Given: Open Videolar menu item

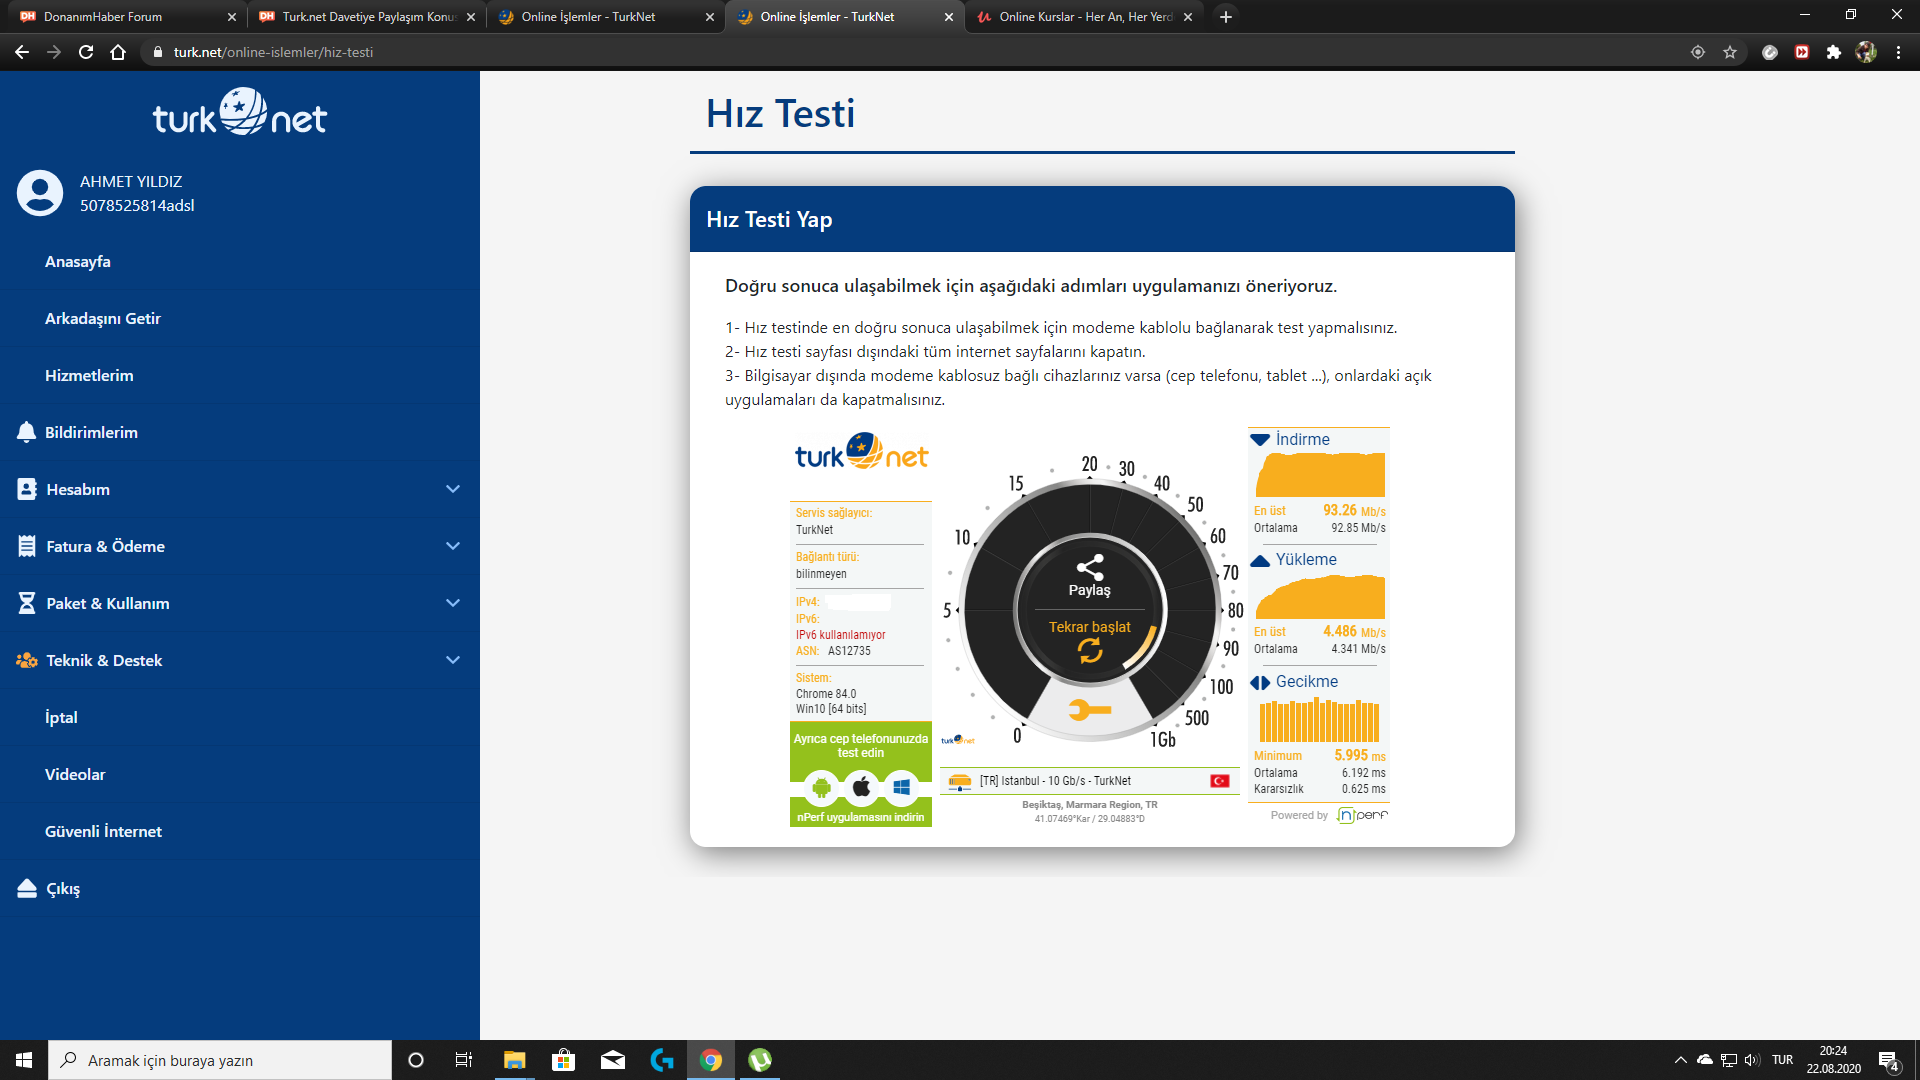Looking at the screenshot, I should (75, 774).
